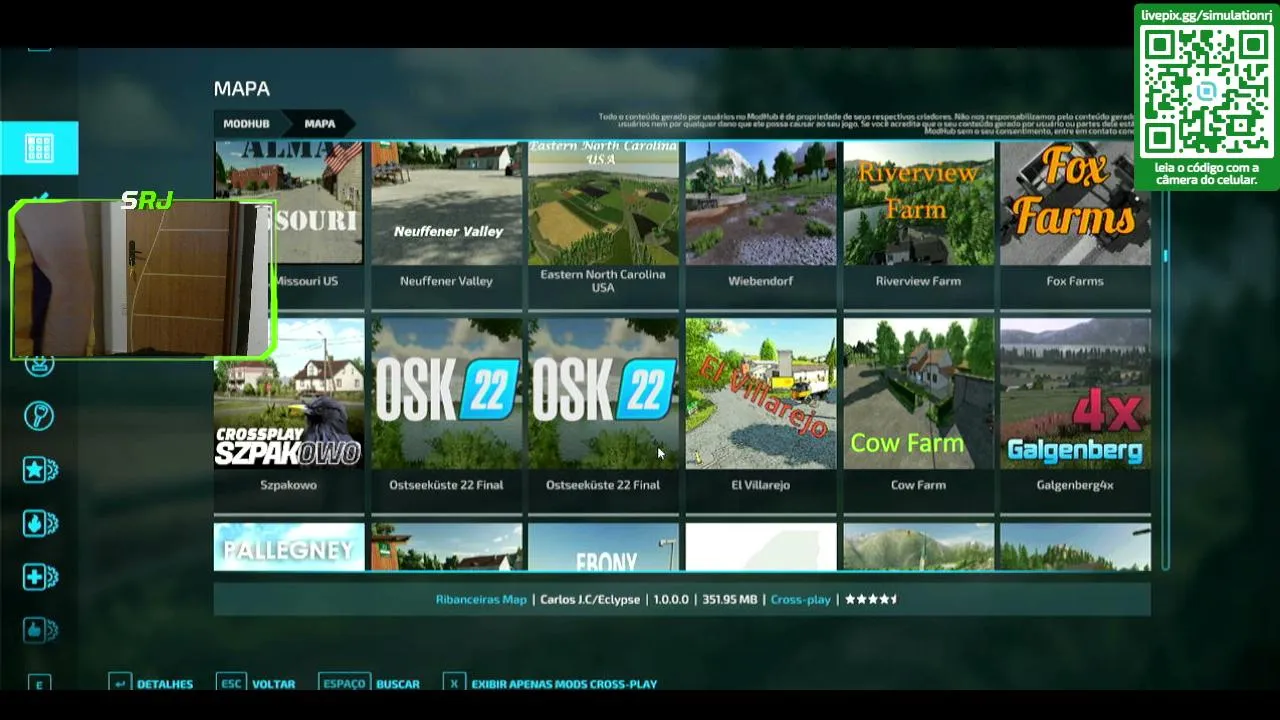Select the Pallegney map thumbnail
This screenshot has height=720, width=1280.
coord(289,547)
